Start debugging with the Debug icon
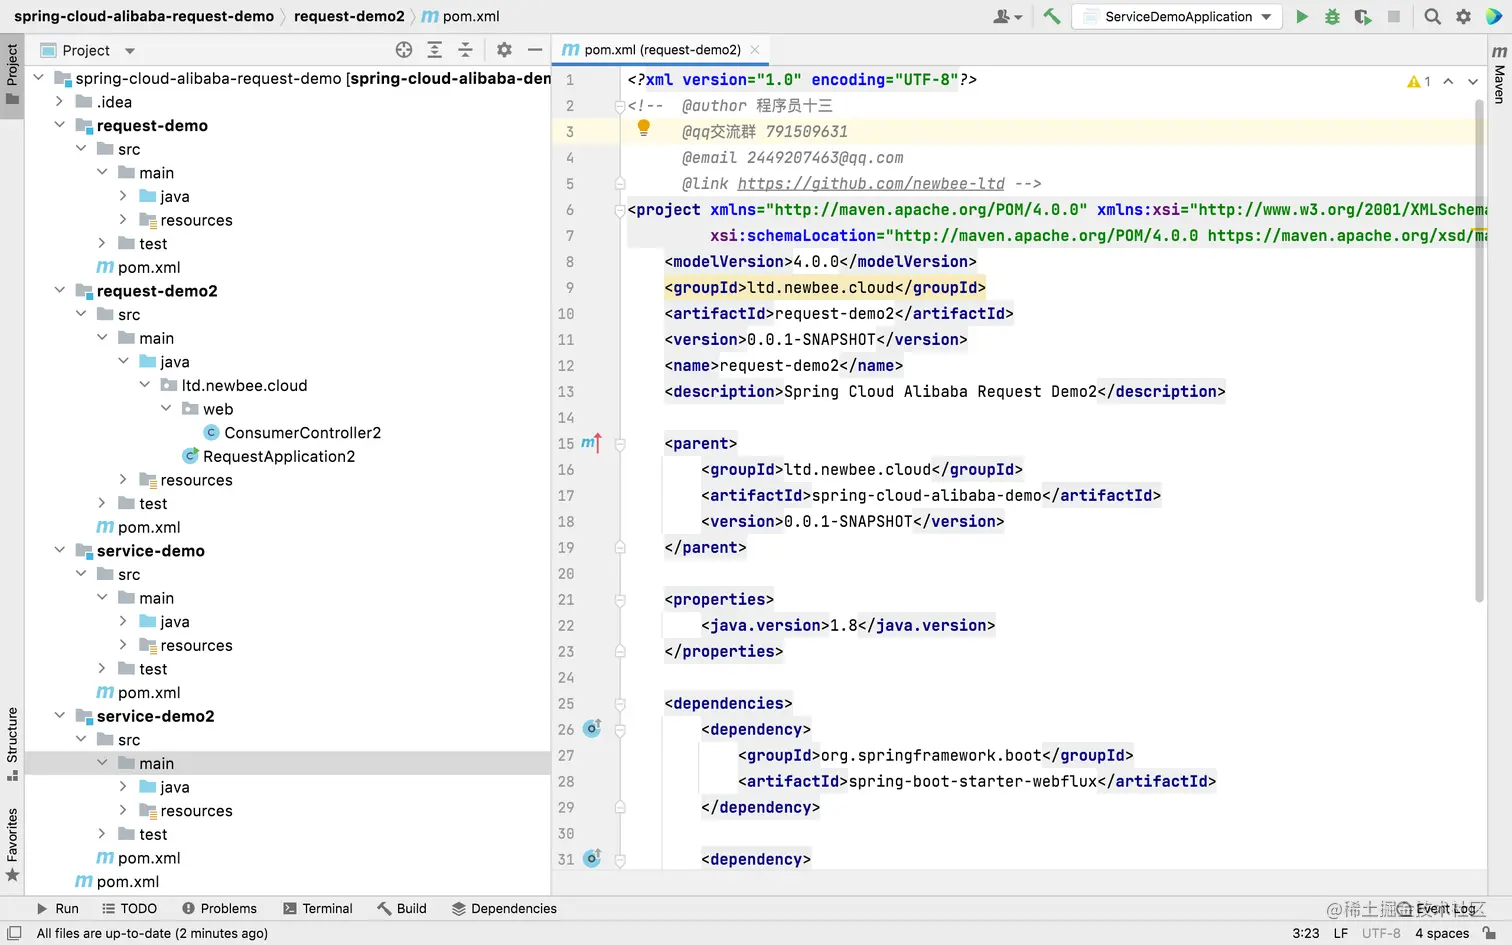The width and height of the screenshot is (1512, 945). click(x=1333, y=16)
